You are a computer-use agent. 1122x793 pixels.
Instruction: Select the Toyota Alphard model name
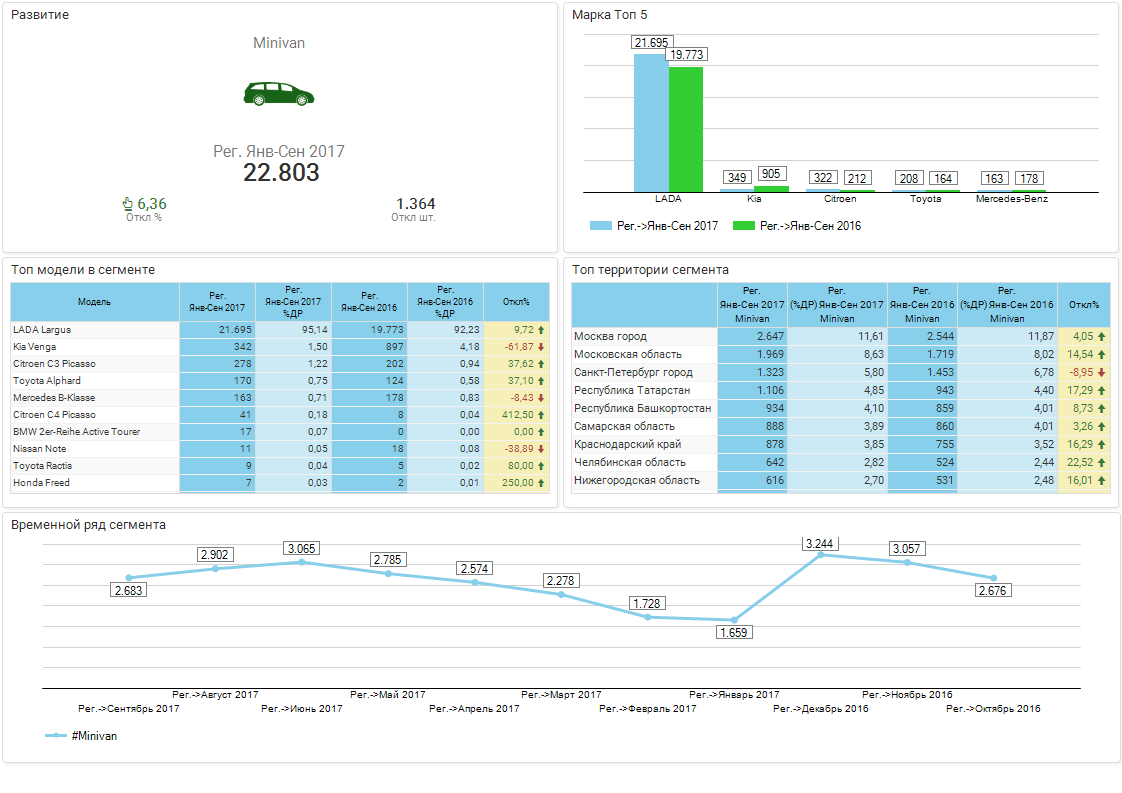(x=47, y=381)
